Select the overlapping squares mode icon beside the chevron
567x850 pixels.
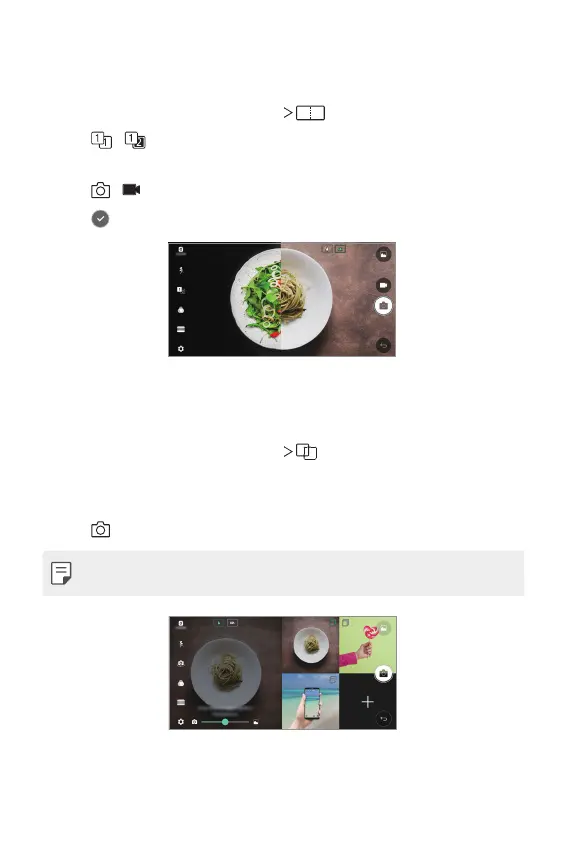(x=307, y=452)
